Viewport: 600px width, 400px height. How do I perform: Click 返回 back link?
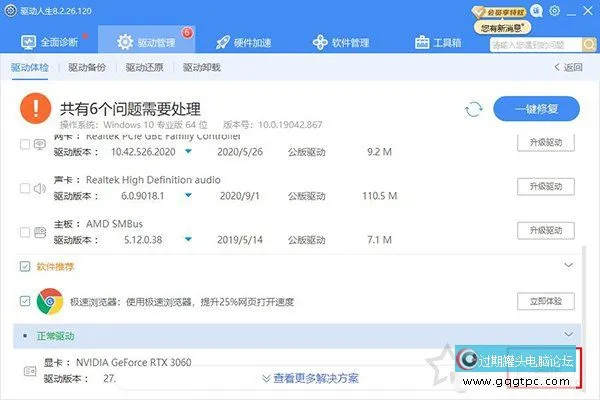pos(569,67)
